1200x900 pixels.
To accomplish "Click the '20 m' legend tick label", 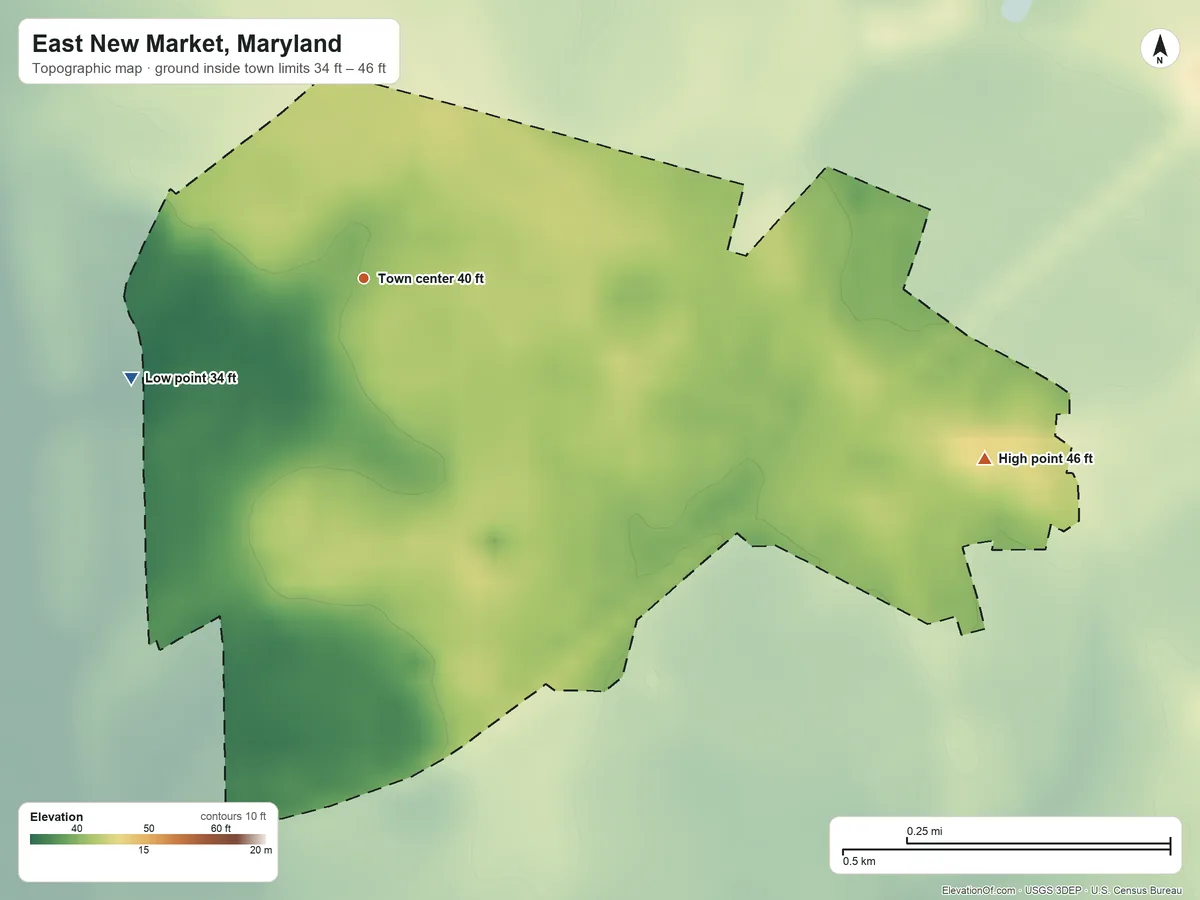I will [260, 850].
